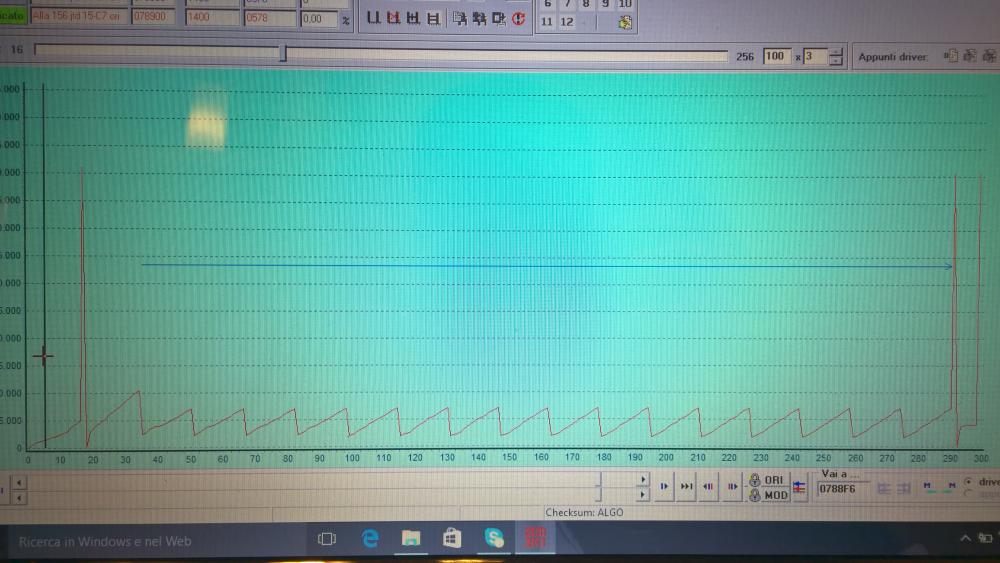Click the next modification red-blue arrow icon
The image size is (1000, 563).
point(732,486)
